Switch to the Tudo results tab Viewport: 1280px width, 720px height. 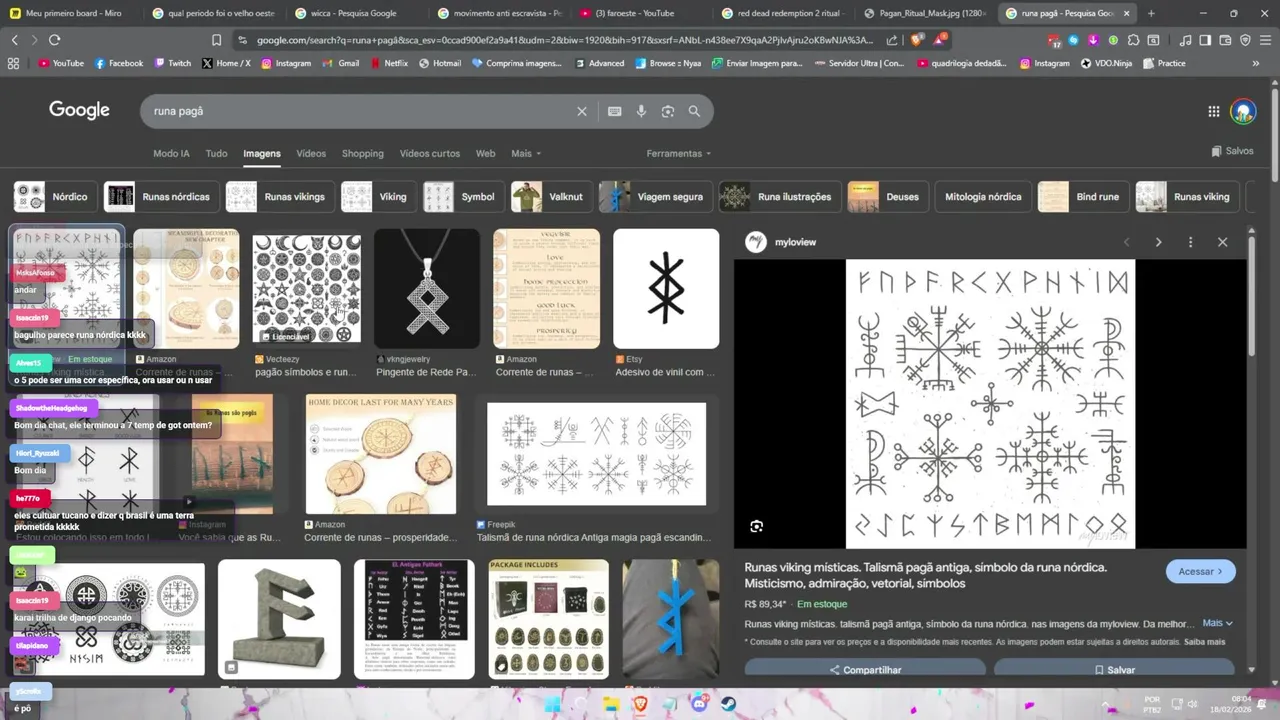point(216,153)
